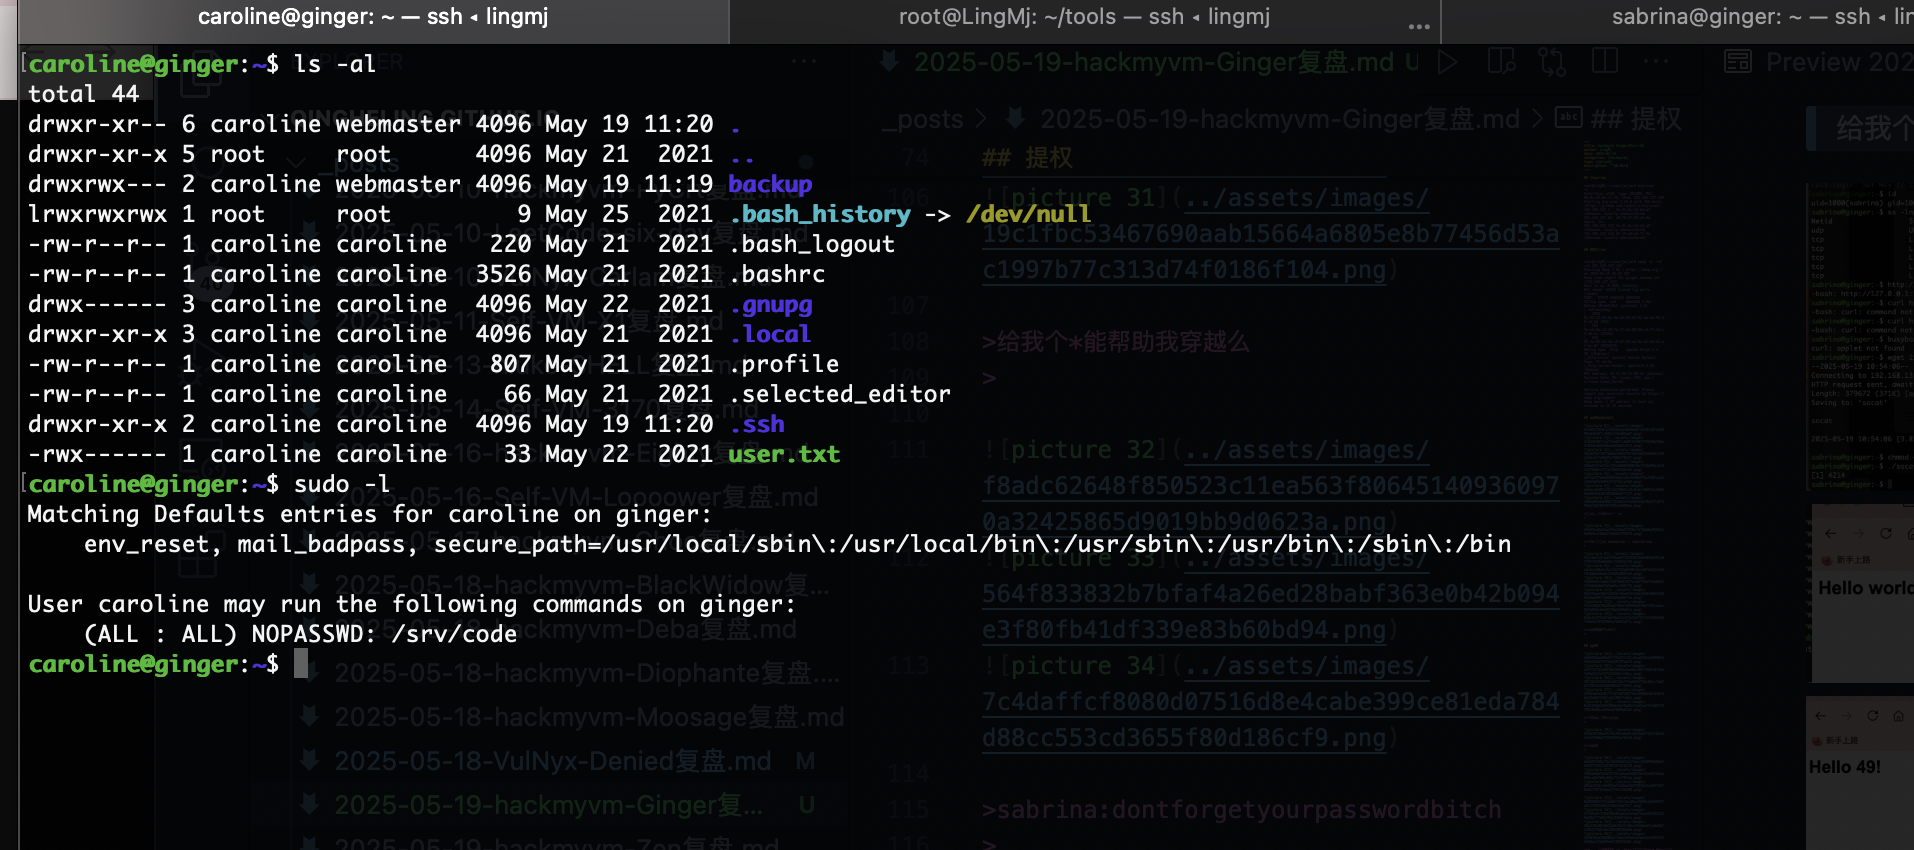Click the 'secure_path=' value text
The height and width of the screenshot is (850, 1914).
pos(972,544)
